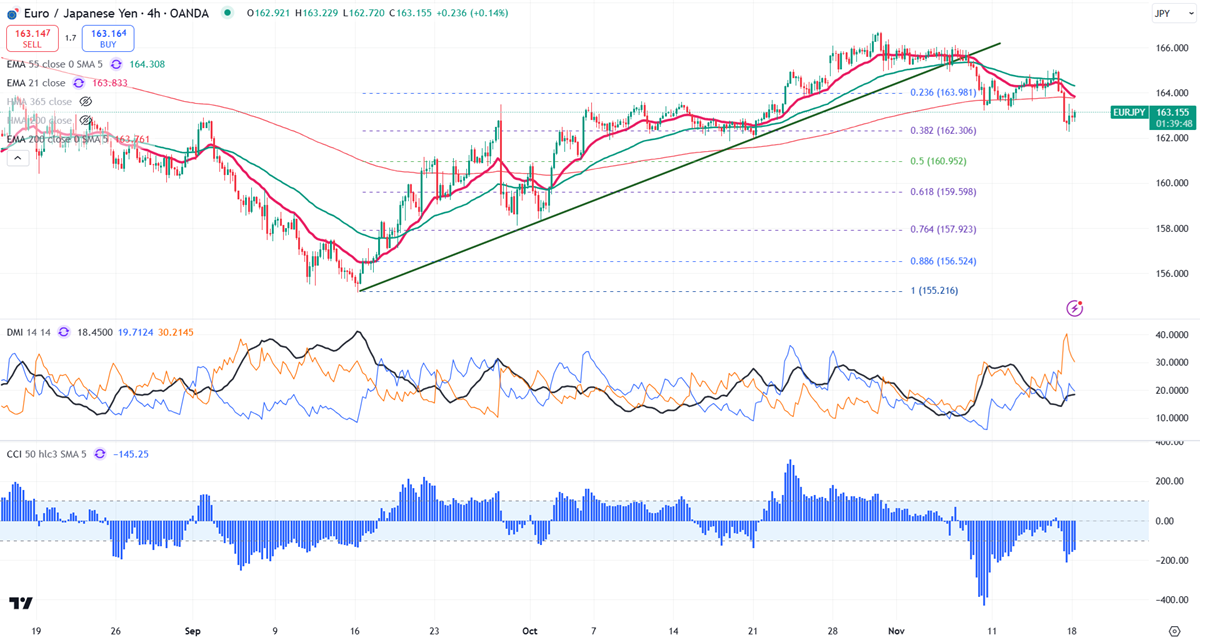Toggle visibility of HMA 200 close indicator
This screenshot has height=640, width=1206.
coord(86,121)
